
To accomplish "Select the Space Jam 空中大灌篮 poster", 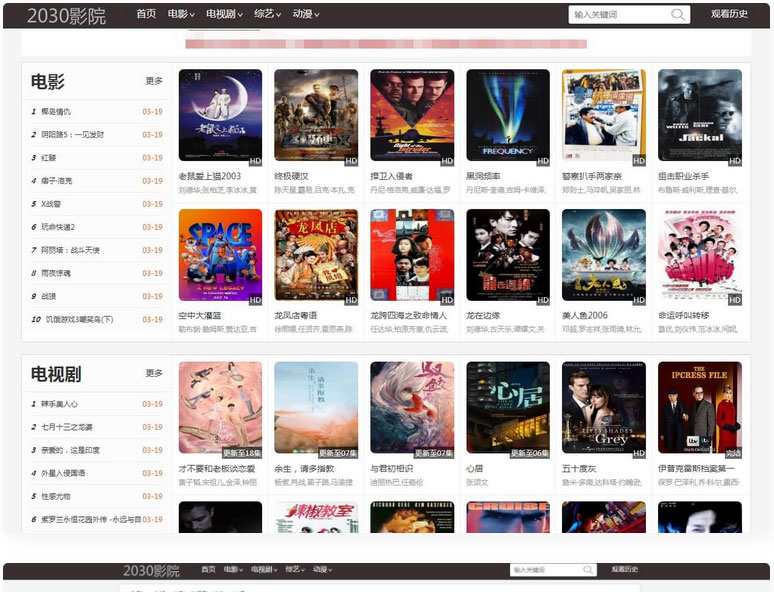I will [x=220, y=256].
